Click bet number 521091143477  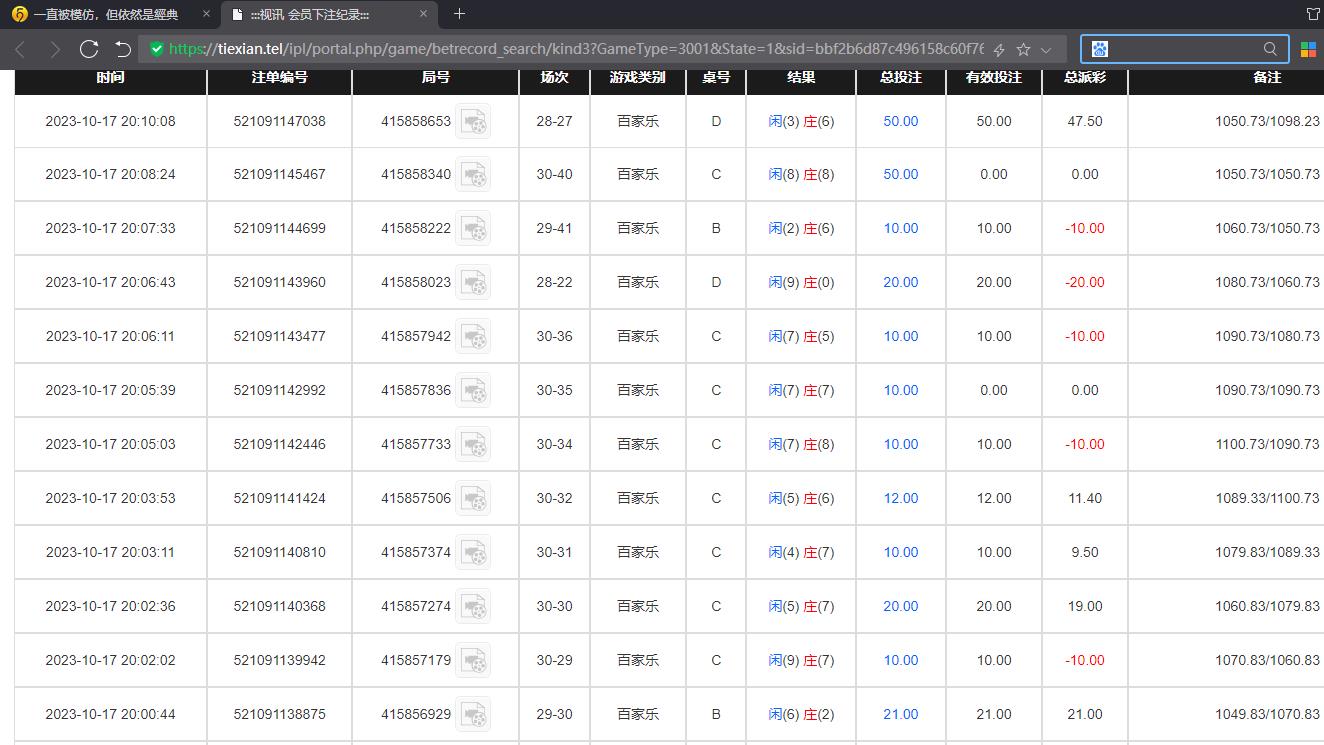coord(279,336)
